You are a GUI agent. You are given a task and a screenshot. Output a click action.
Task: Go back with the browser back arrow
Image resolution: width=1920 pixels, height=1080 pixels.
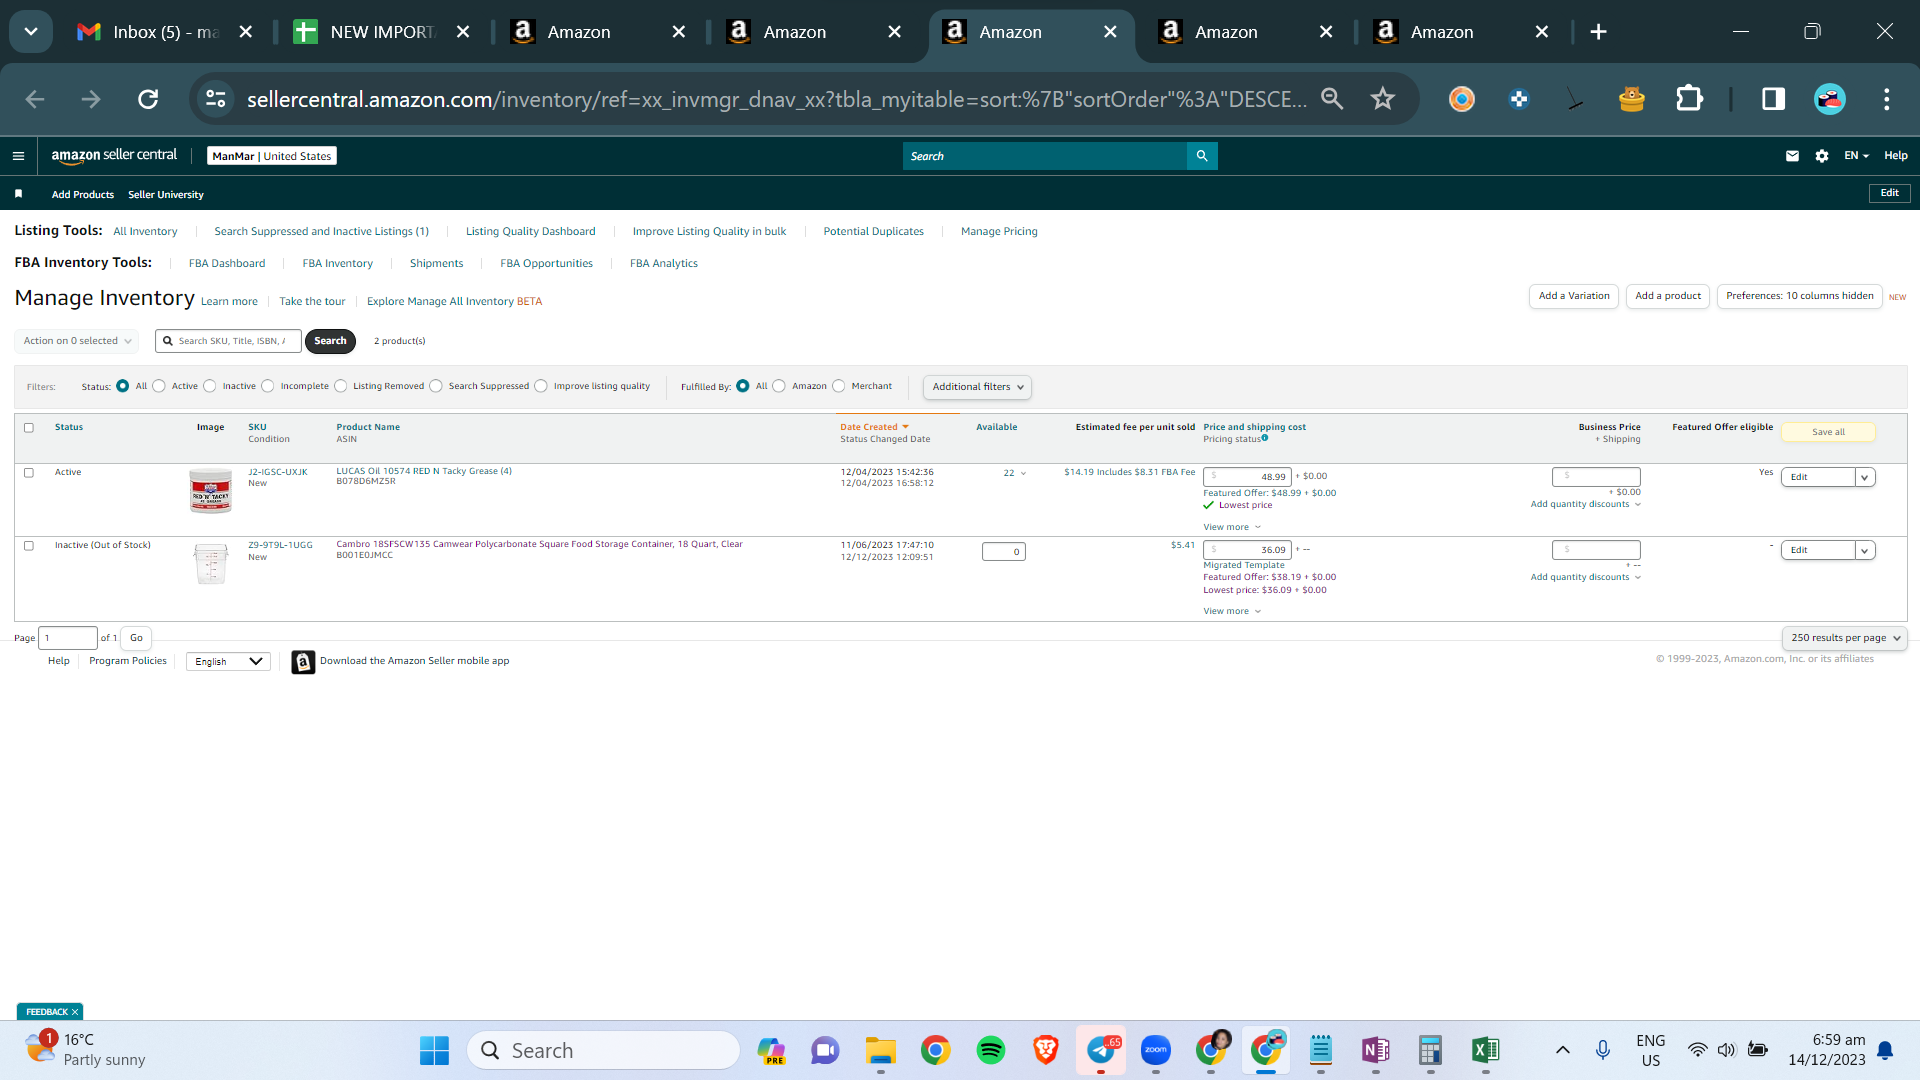[x=35, y=99]
